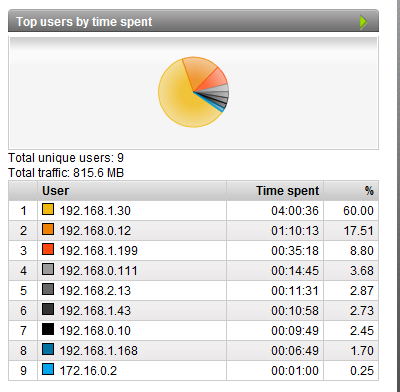Click the orange swatch for 192.168.0.12
Viewport: 400px width, 392px height.
click(x=48, y=229)
